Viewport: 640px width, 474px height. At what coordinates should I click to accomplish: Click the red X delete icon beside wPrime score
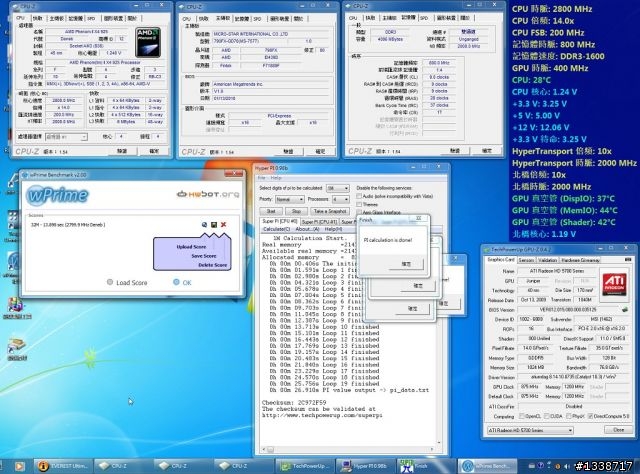(x=223, y=225)
